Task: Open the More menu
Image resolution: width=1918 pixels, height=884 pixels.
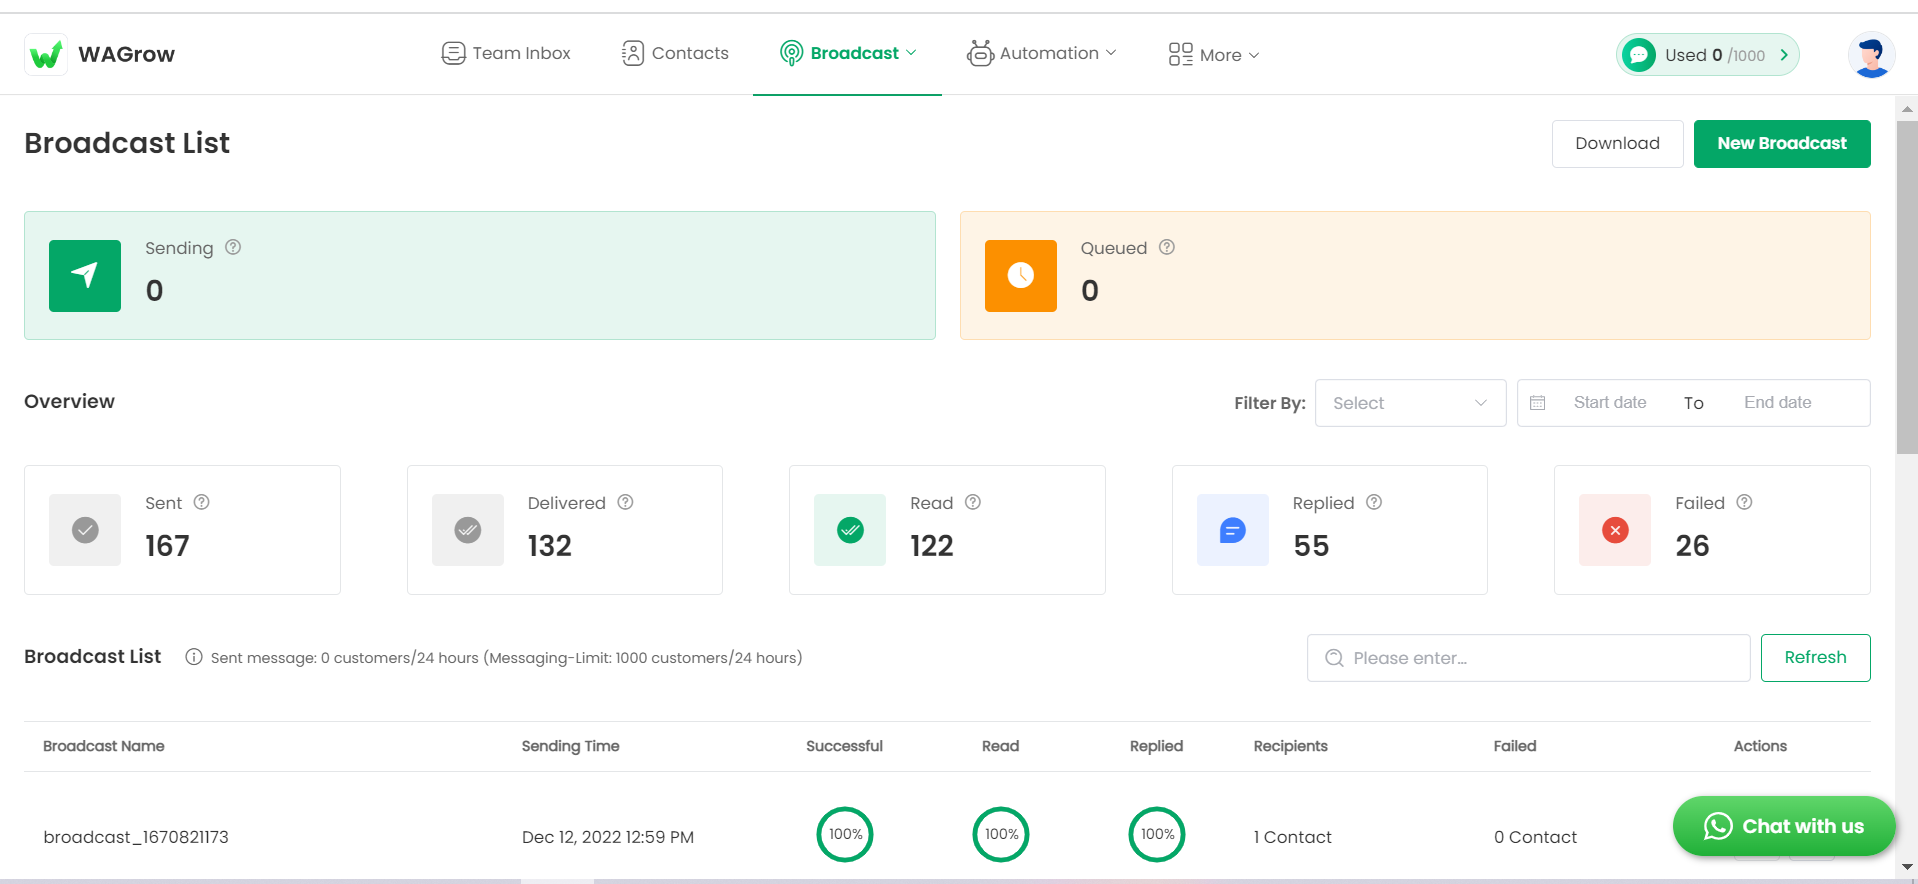Action: point(1214,55)
